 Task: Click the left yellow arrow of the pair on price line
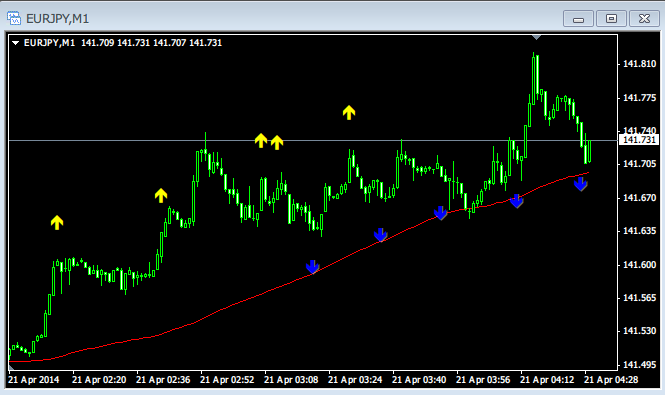click(x=261, y=140)
